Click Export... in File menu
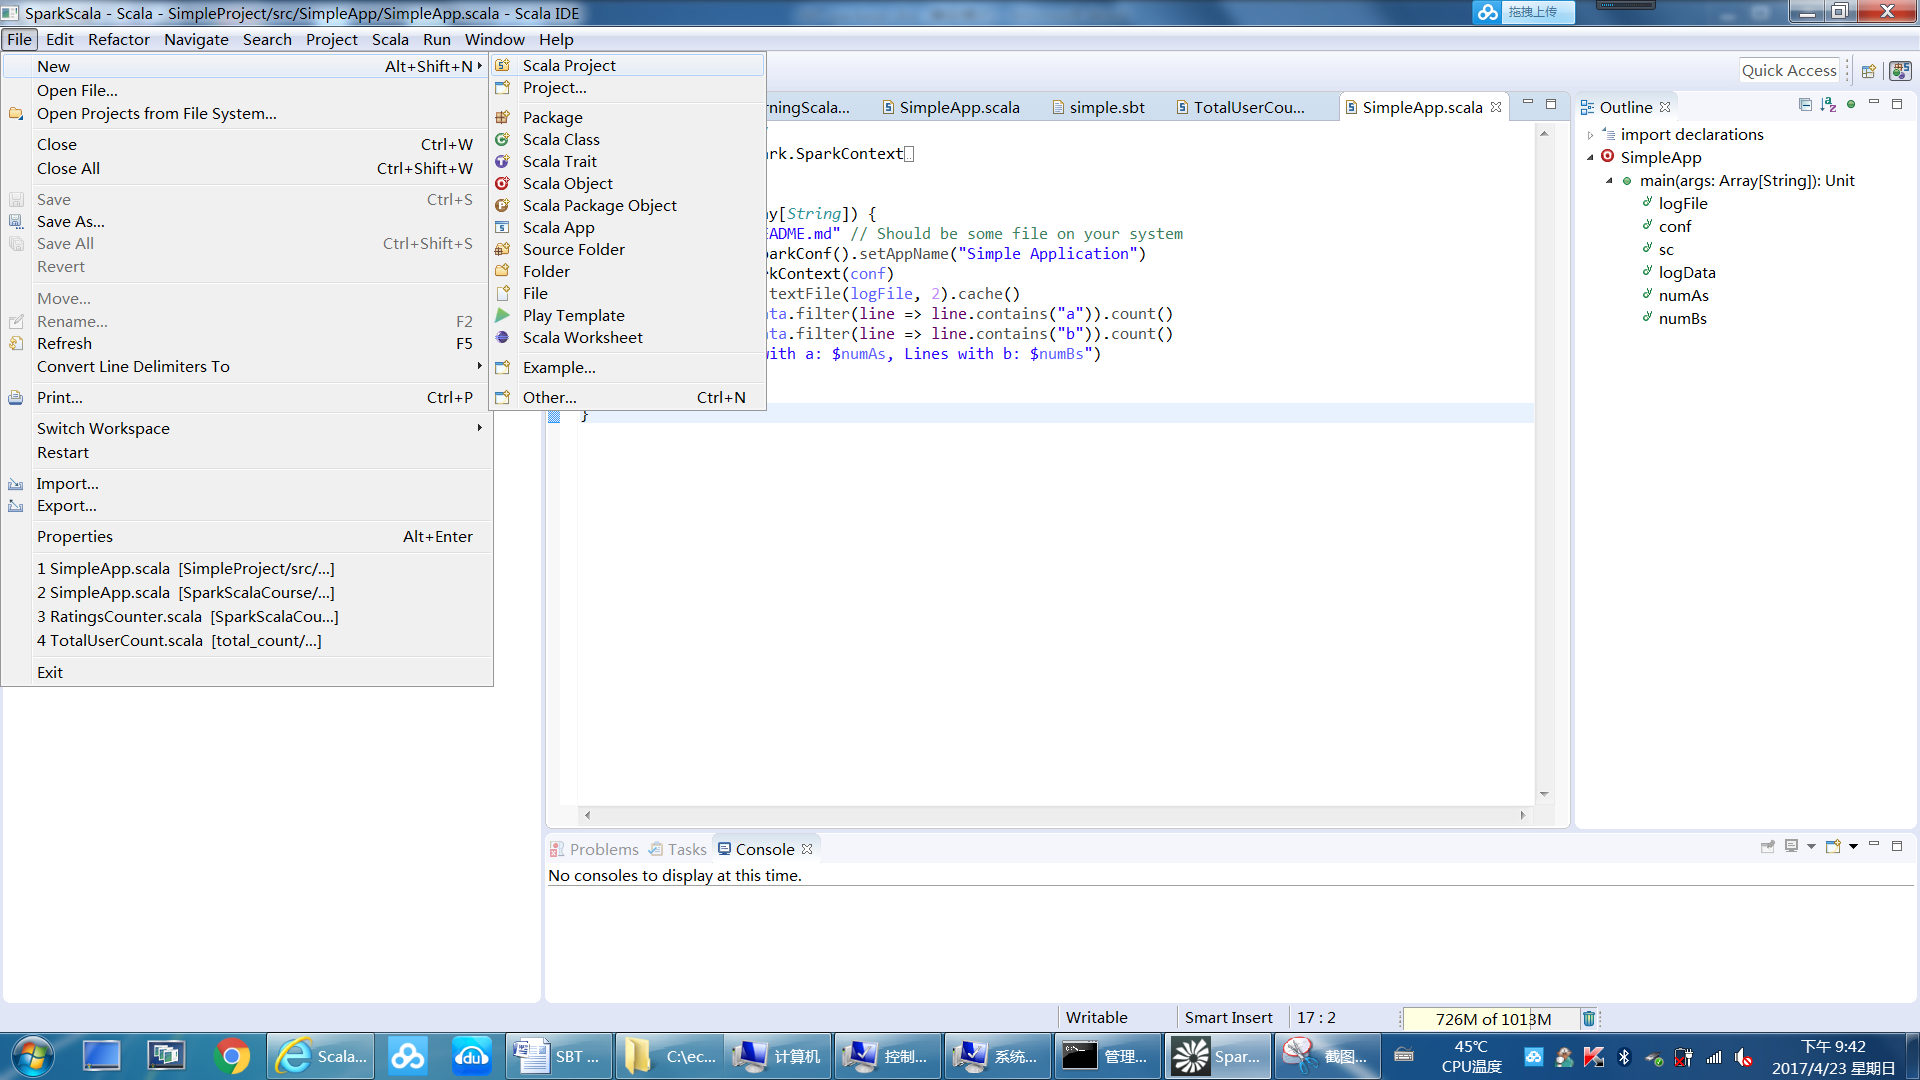This screenshot has height=1080, width=1920. coord(247,506)
